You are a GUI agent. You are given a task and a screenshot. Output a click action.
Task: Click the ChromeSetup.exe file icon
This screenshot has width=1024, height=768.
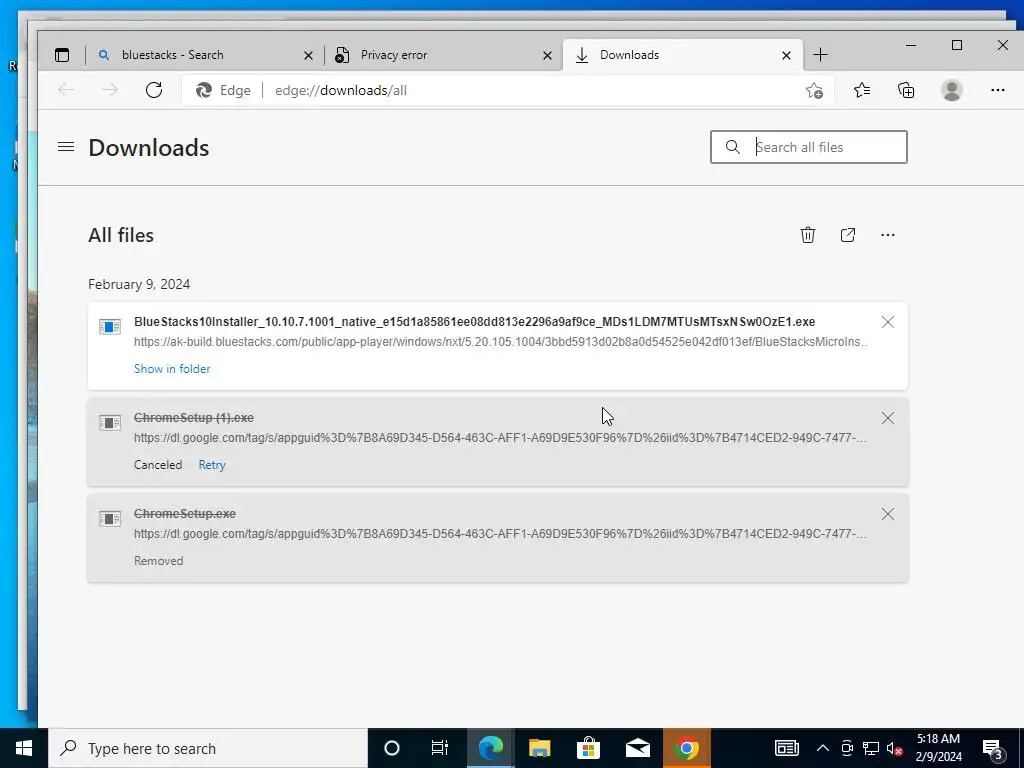[110, 519]
